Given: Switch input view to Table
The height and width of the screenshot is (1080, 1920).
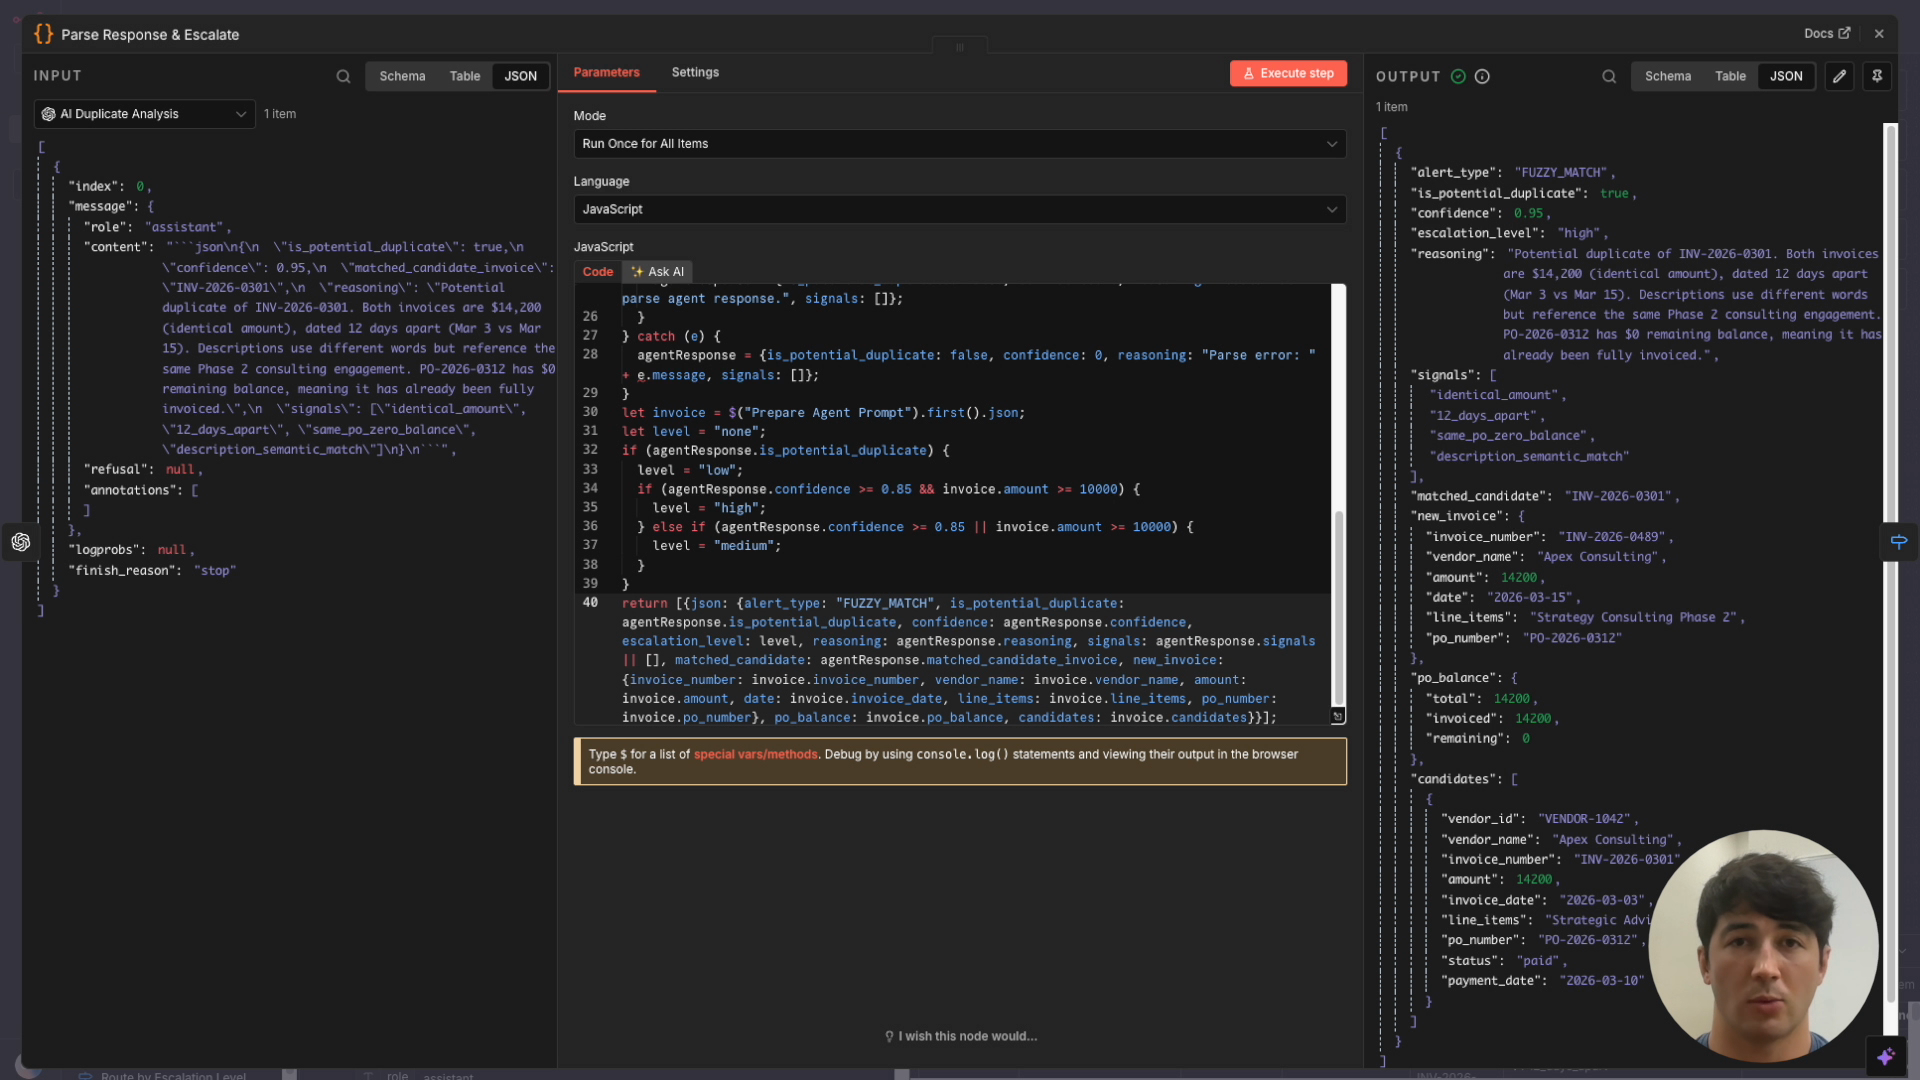Looking at the screenshot, I should pyautogui.click(x=464, y=76).
